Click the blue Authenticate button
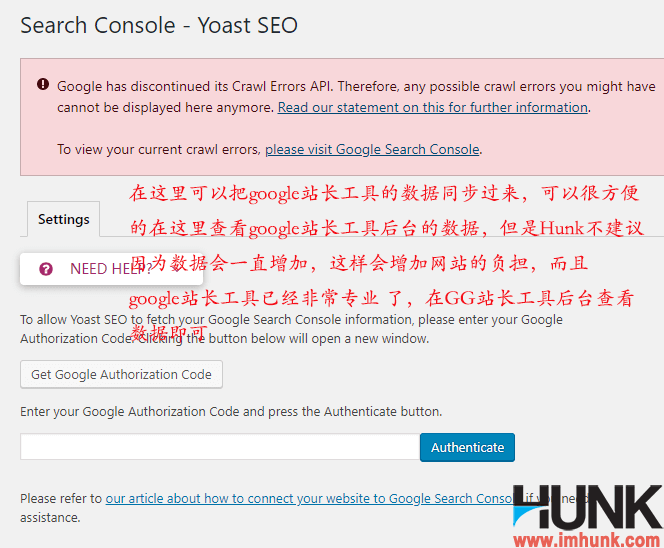664x548 pixels. point(468,447)
